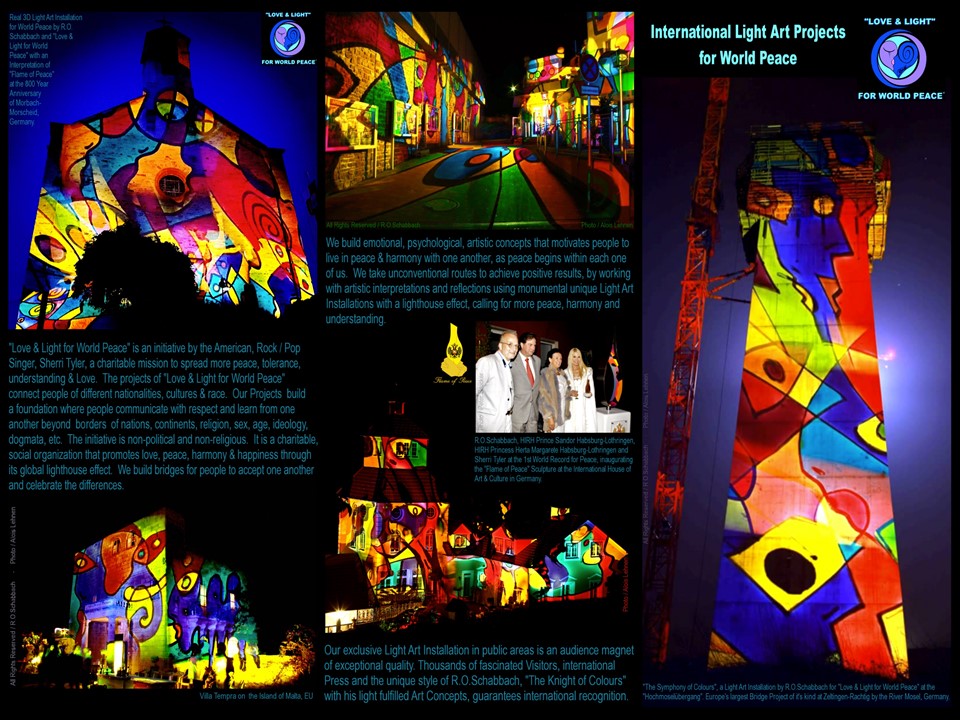Click "All Rights Reserved / R.O.Schabbach" under street photo

373,225
